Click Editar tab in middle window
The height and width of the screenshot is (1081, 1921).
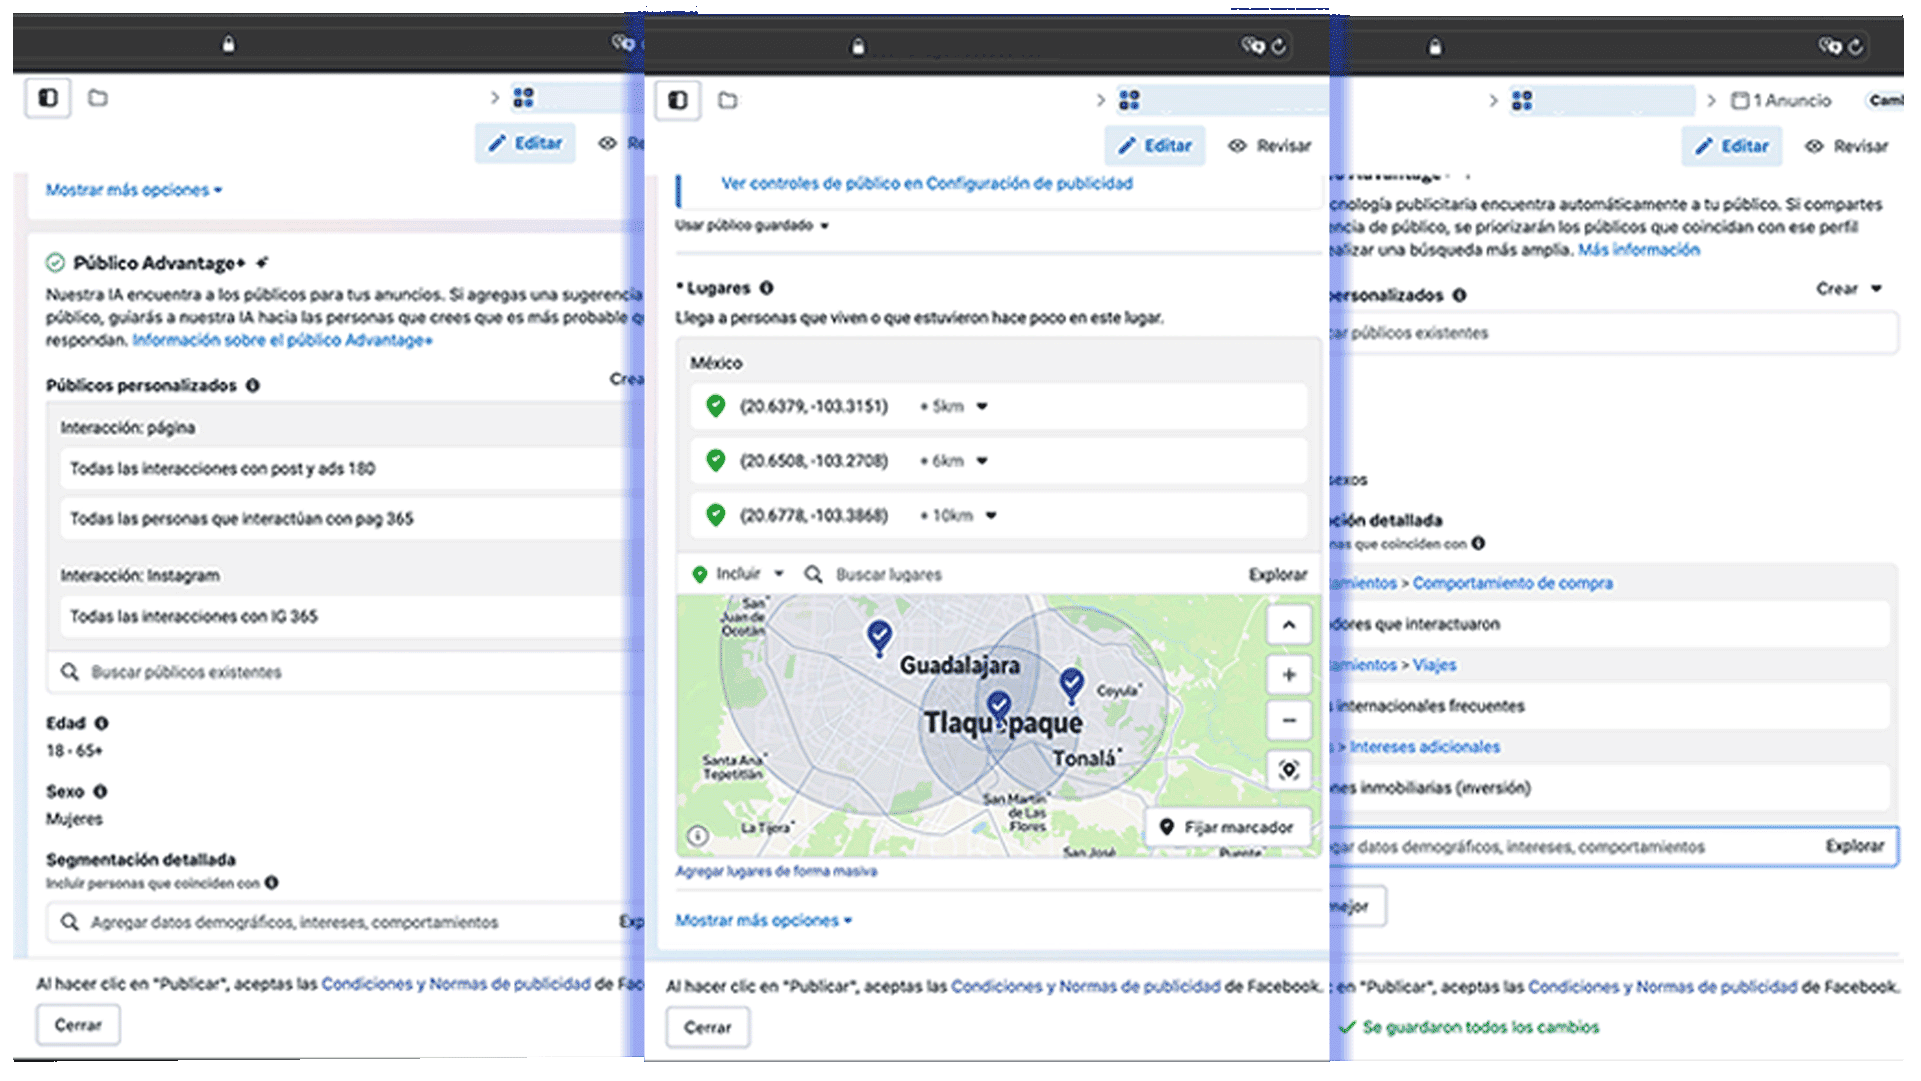coord(1155,146)
